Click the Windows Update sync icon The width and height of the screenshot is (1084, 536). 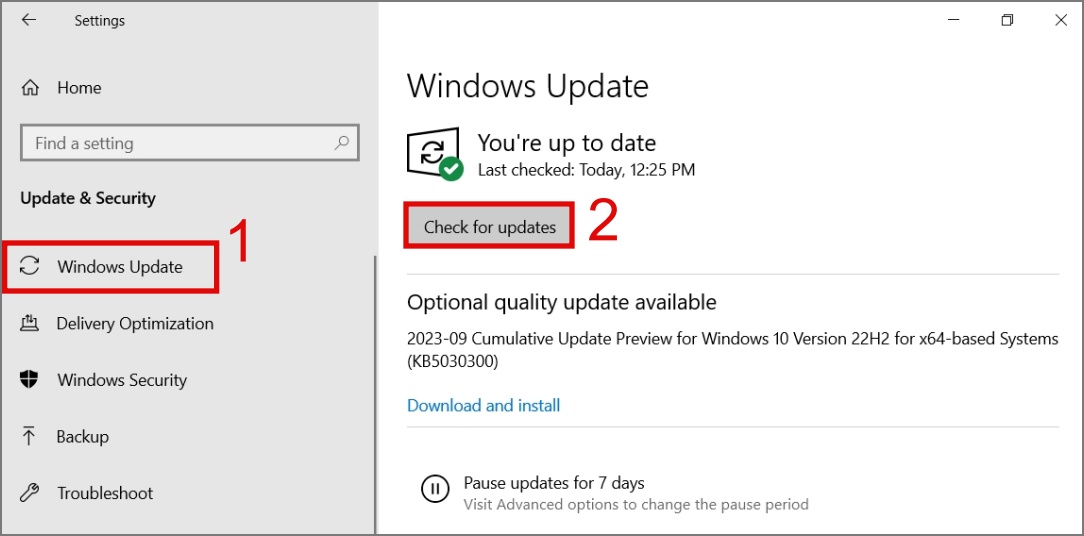[x=30, y=266]
